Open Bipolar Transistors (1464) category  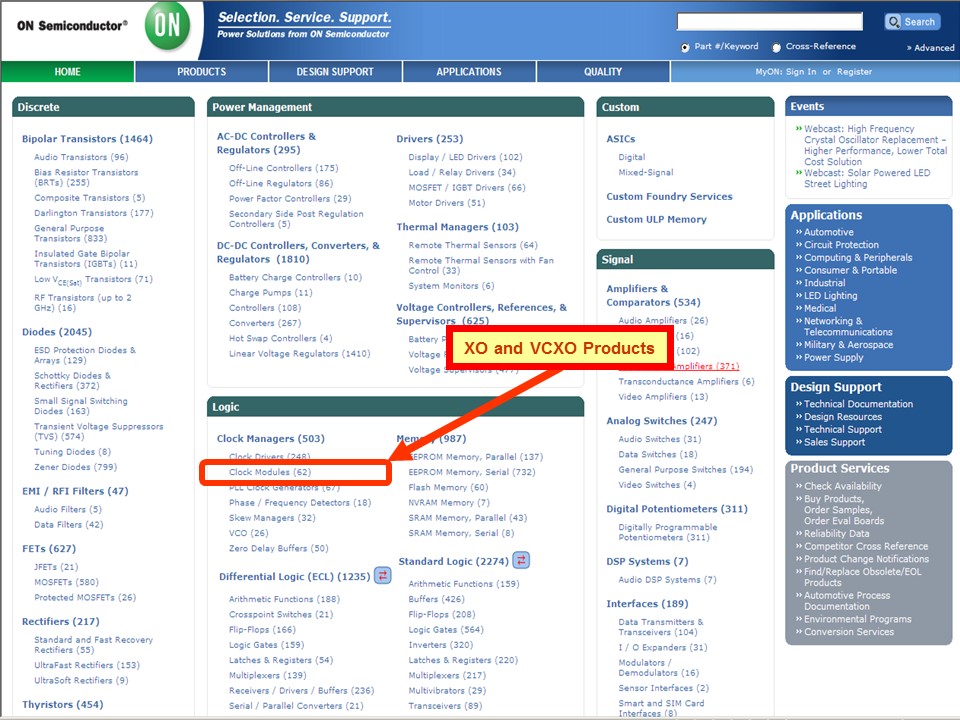(x=87, y=139)
